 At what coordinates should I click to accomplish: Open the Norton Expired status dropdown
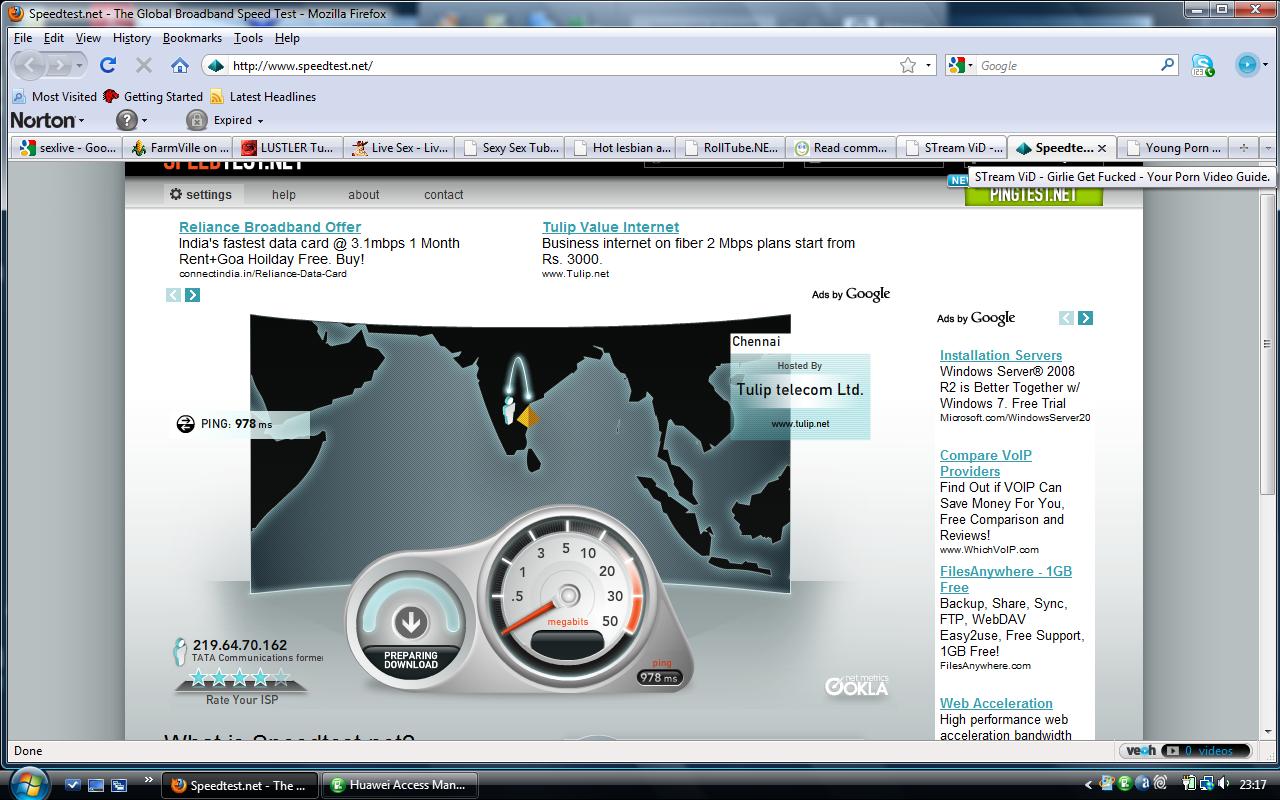(240, 120)
